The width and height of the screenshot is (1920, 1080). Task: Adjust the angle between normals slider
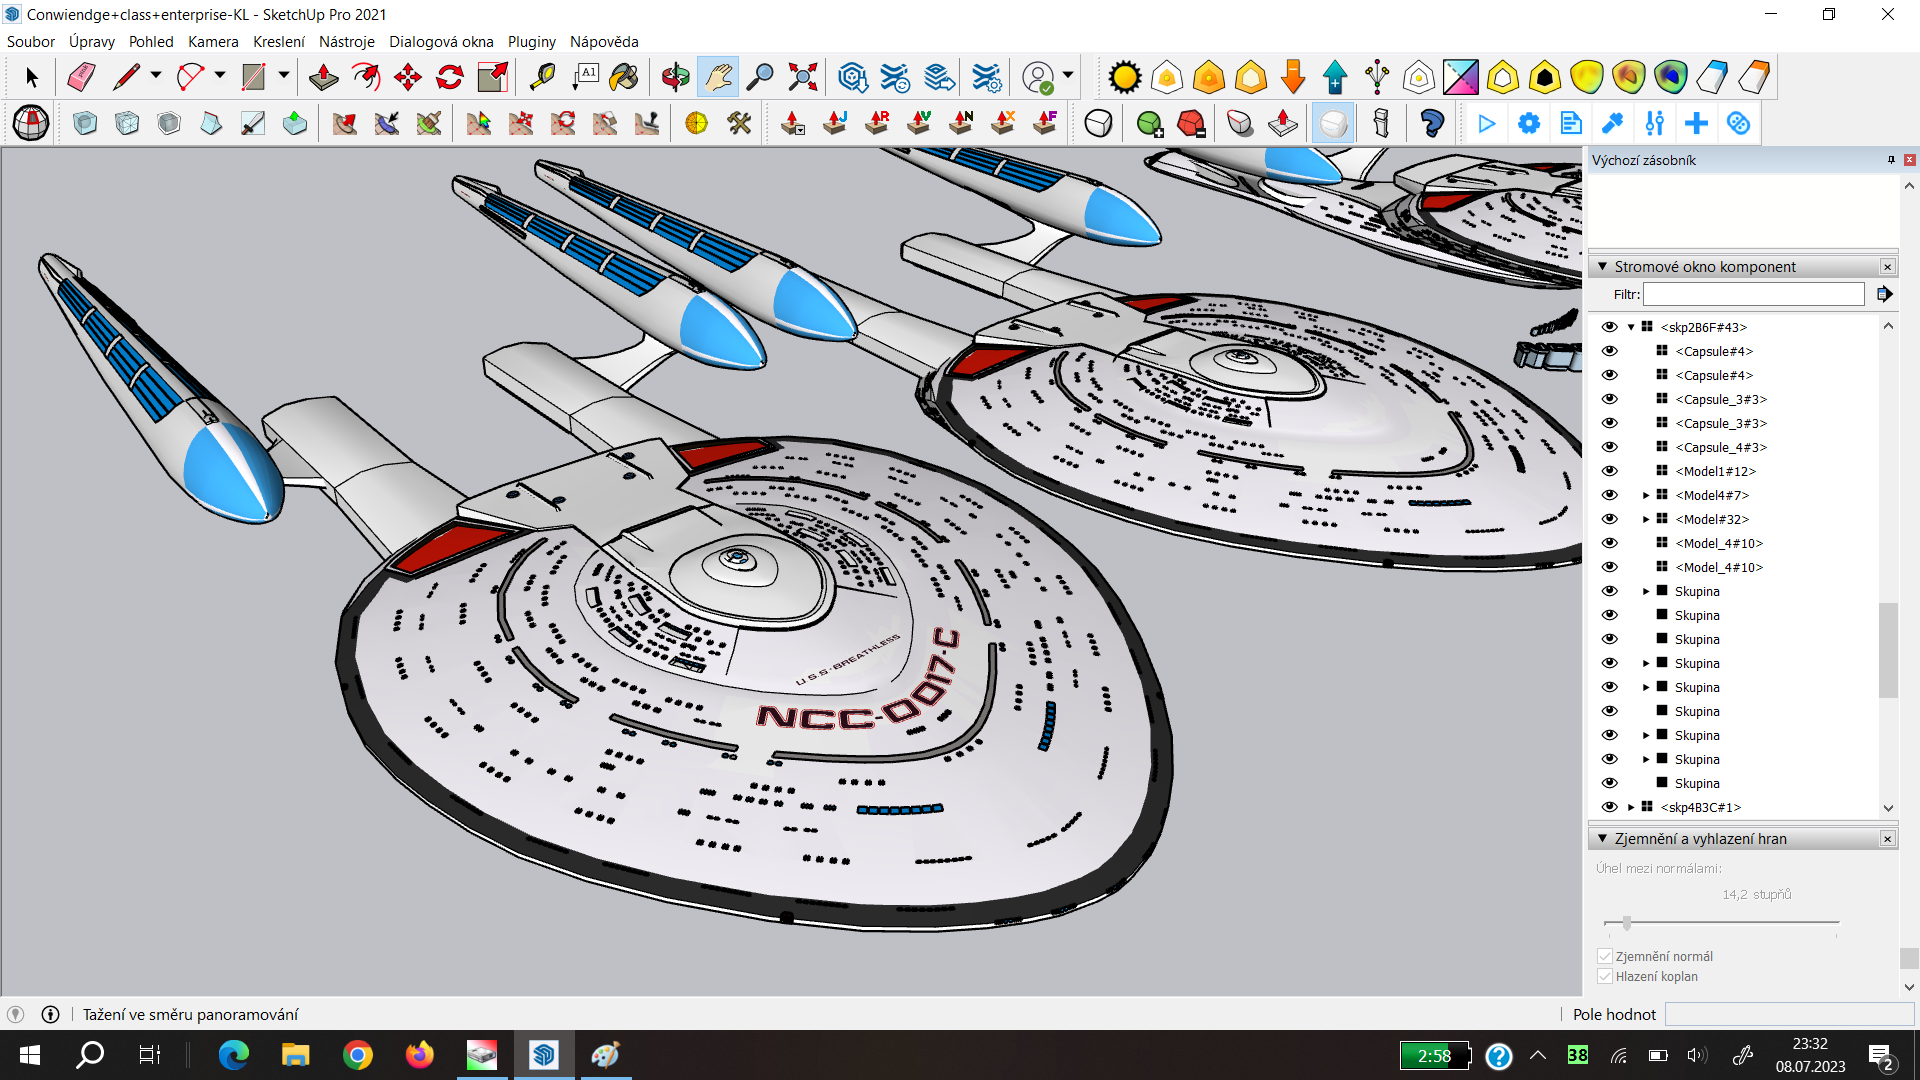point(1627,923)
